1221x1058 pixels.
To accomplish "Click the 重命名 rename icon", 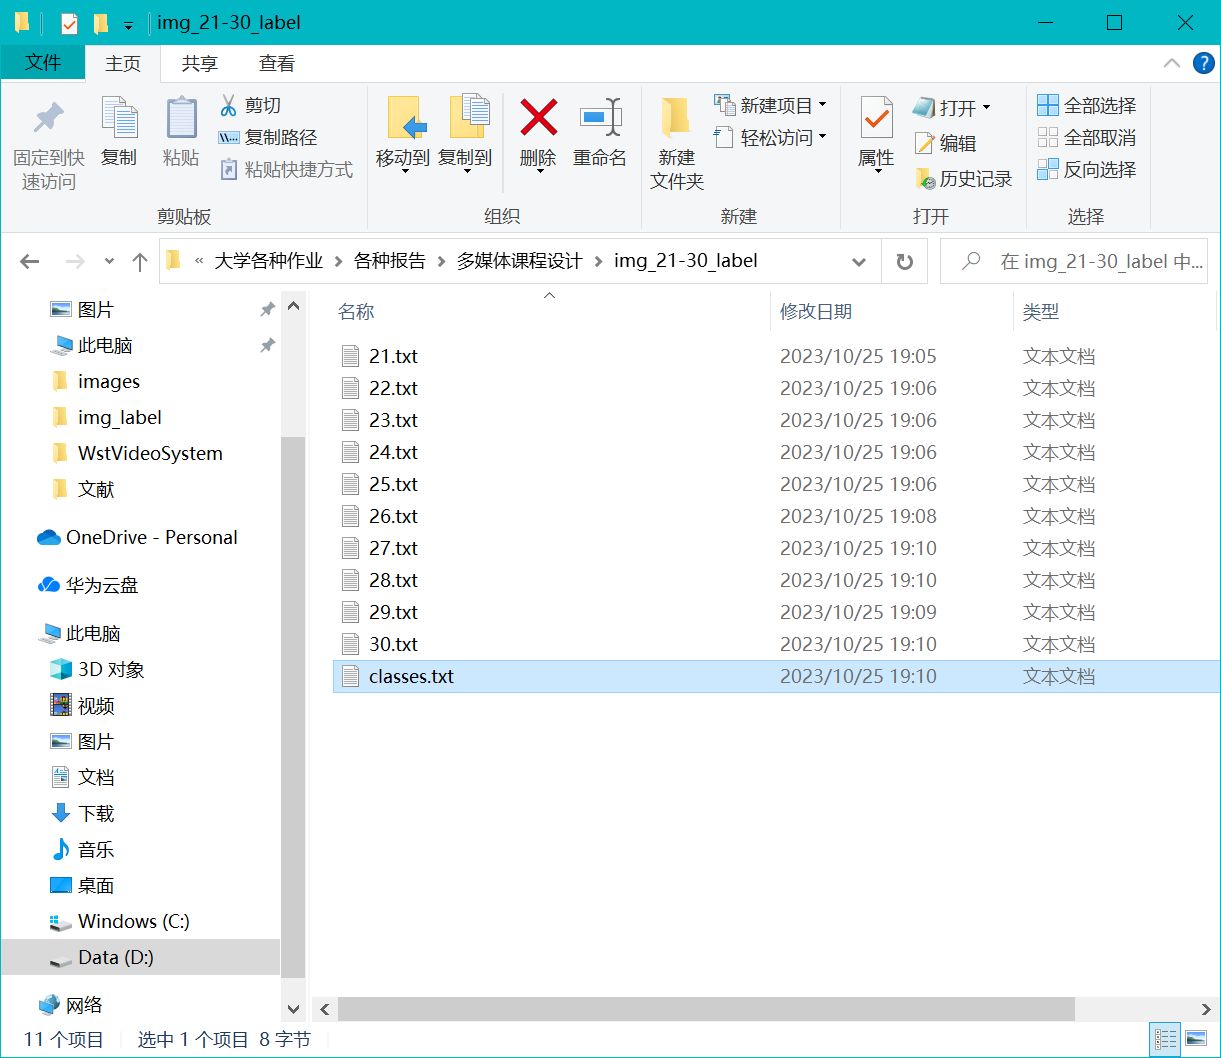I will coord(600,117).
